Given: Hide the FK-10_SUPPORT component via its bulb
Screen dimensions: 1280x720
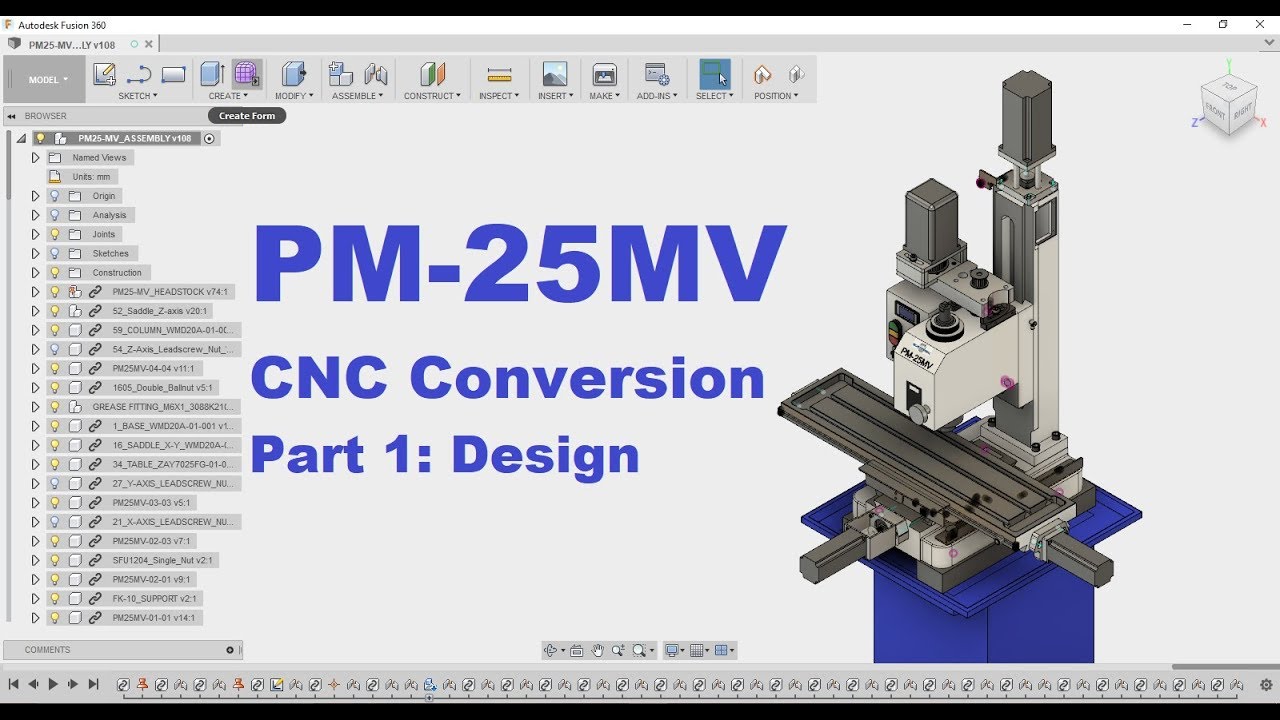Looking at the screenshot, I should [55, 599].
